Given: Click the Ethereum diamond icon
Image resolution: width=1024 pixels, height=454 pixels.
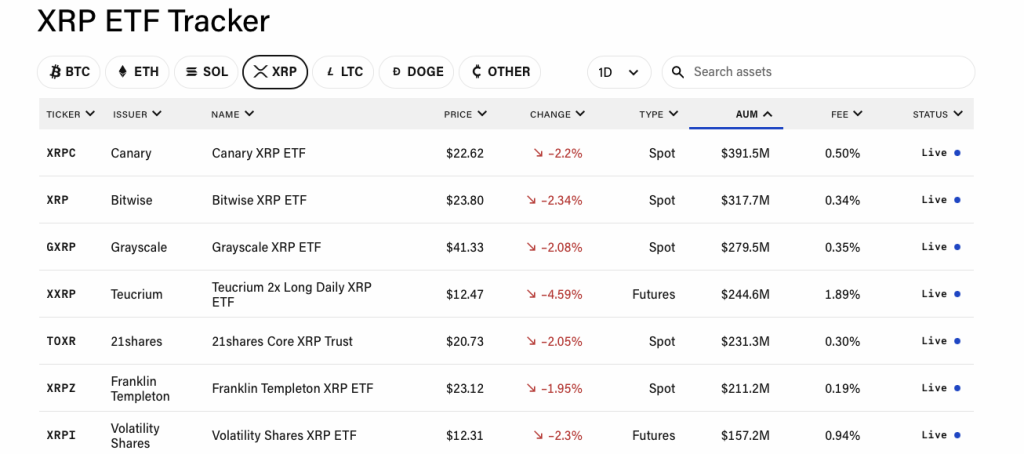Looking at the screenshot, I should 123,72.
